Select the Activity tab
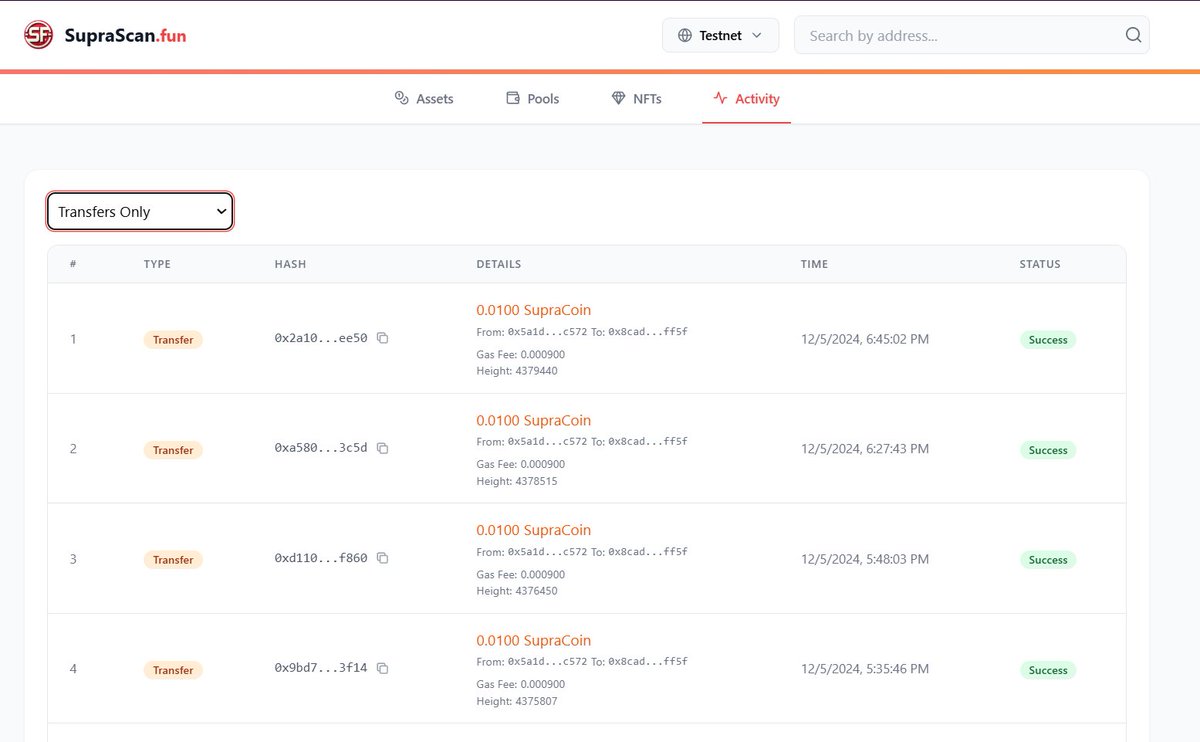The image size is (1200, 742). [746, 98]
